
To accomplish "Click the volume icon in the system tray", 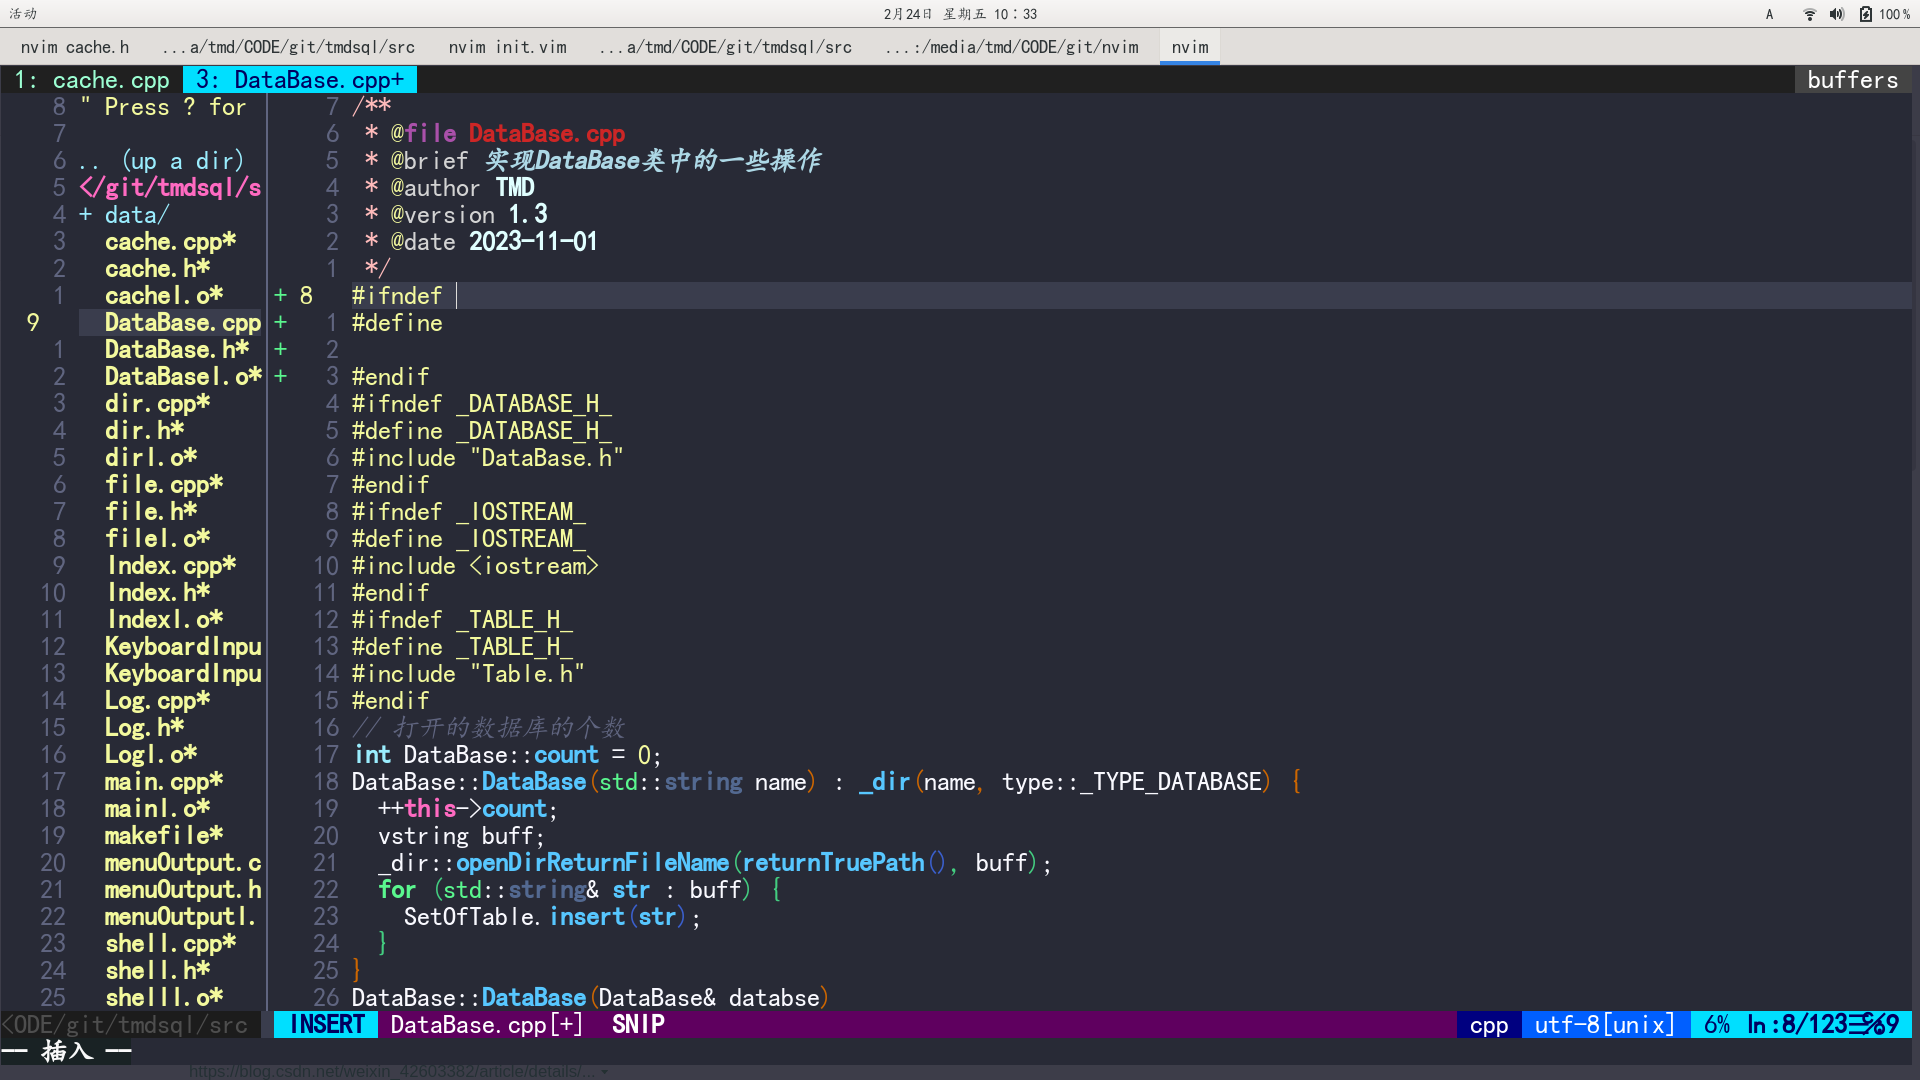I will coord(1836,14).
